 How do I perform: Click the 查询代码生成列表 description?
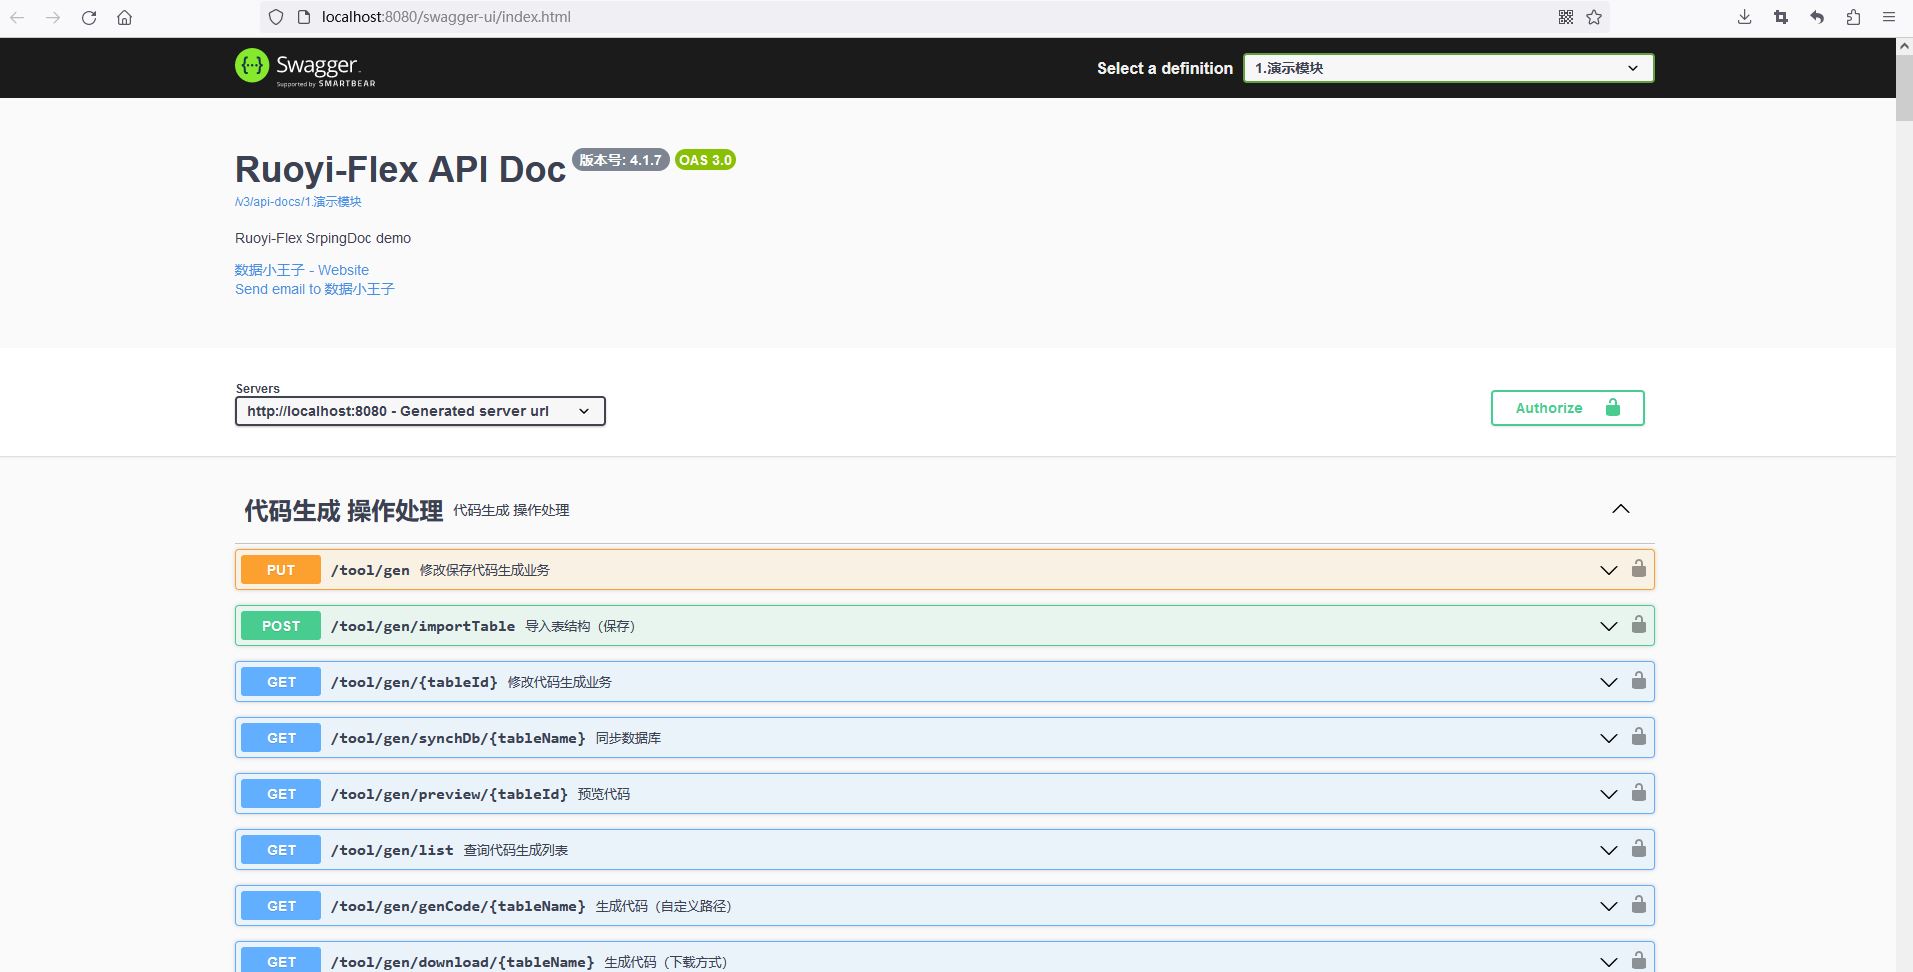coord(516,850)
